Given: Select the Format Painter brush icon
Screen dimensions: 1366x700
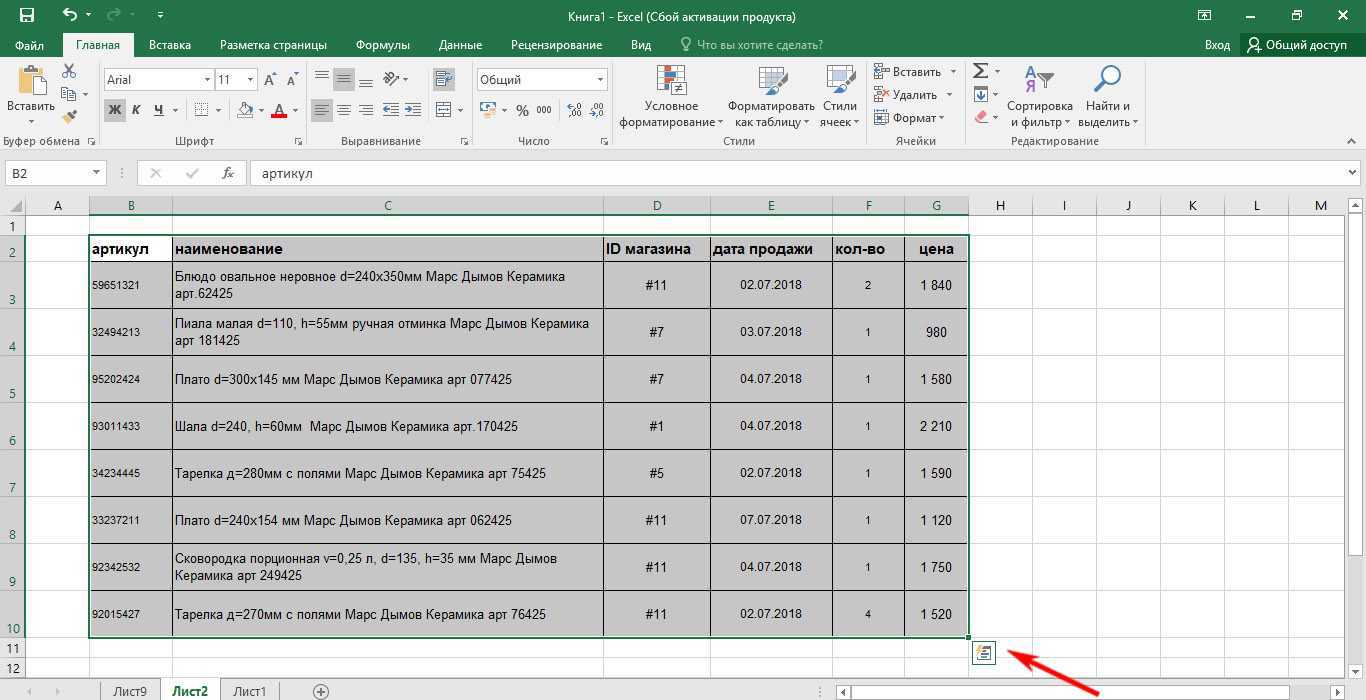Looking at the screenshot, I should point(69,117).
